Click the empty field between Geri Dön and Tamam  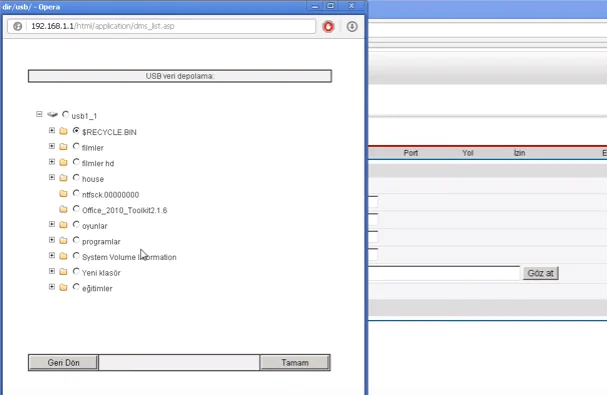(179, 363)
